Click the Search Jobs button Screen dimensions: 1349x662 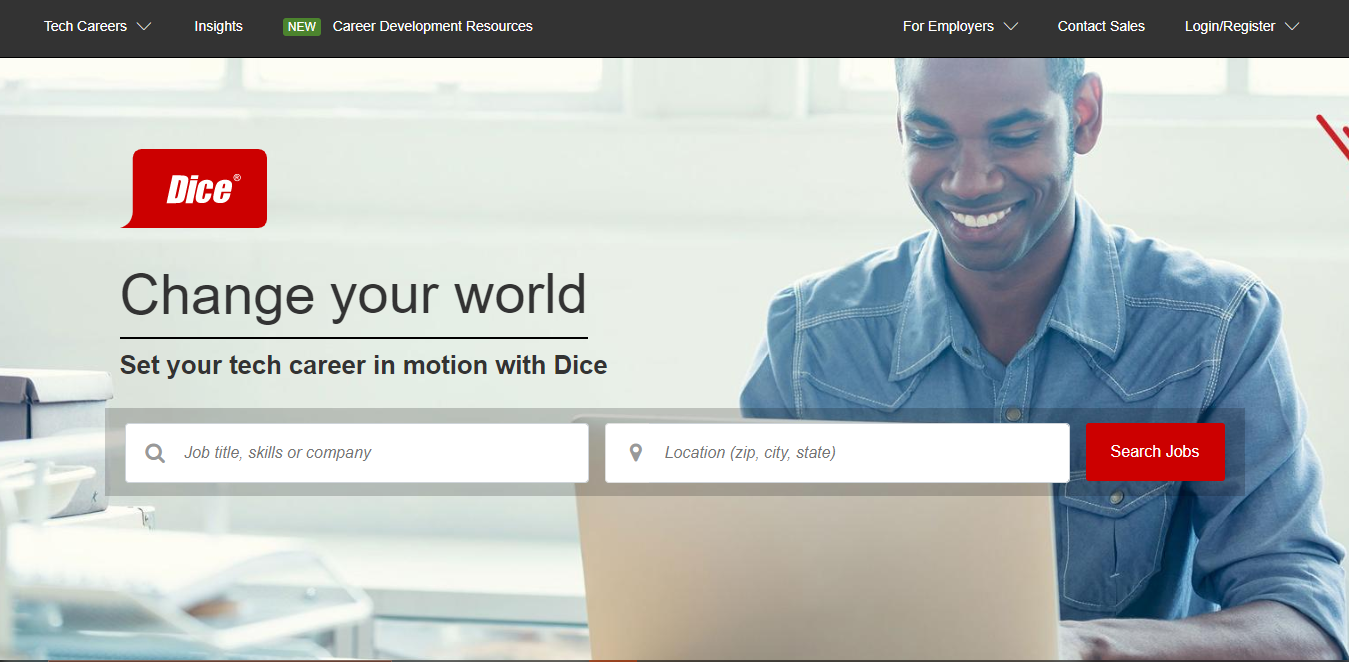tap(1154, 452)
